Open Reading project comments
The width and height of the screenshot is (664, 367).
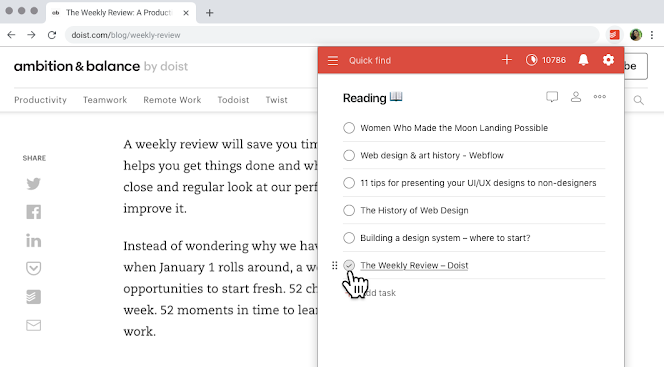point(552,97)
